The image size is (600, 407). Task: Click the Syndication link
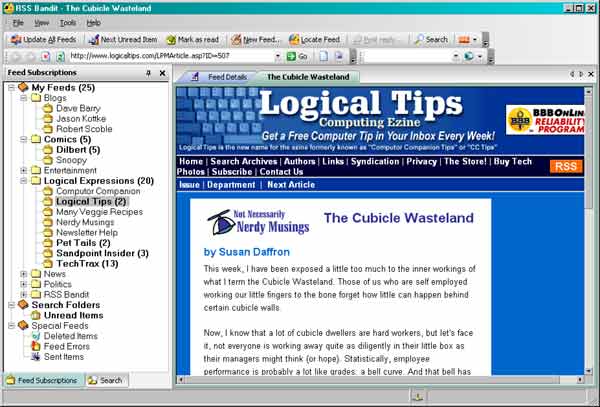pyautogui.click(x=375, y=161)
